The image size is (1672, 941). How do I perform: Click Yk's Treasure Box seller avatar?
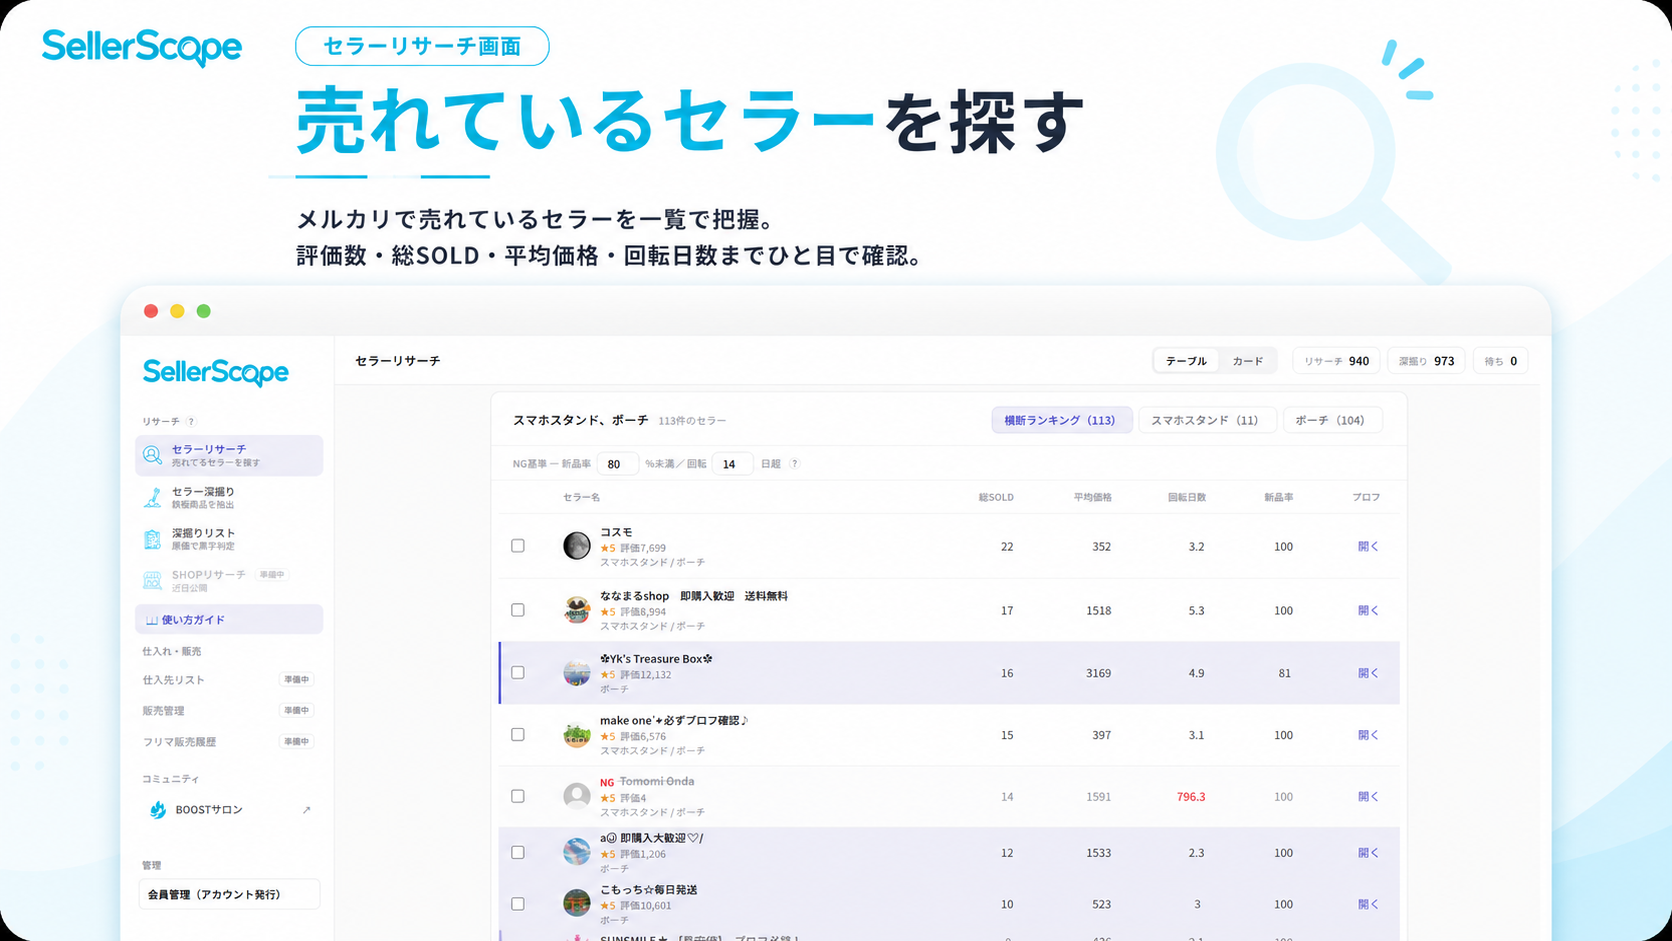click(x=577, y=673)
